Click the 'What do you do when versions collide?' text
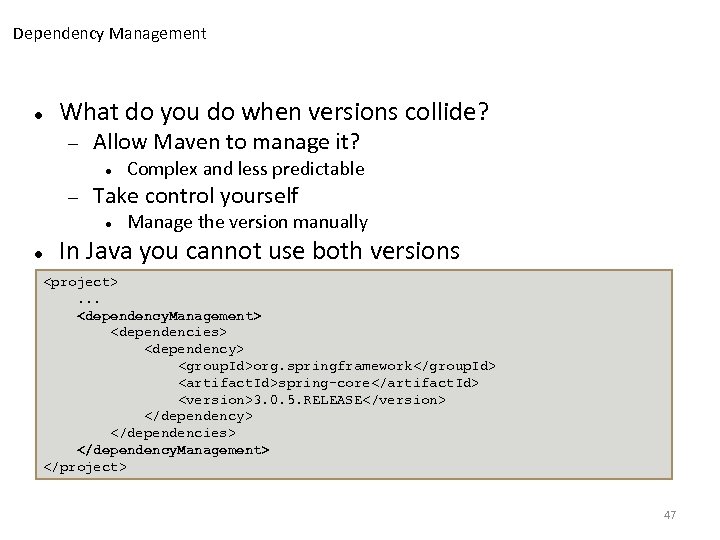 [275, 111]
